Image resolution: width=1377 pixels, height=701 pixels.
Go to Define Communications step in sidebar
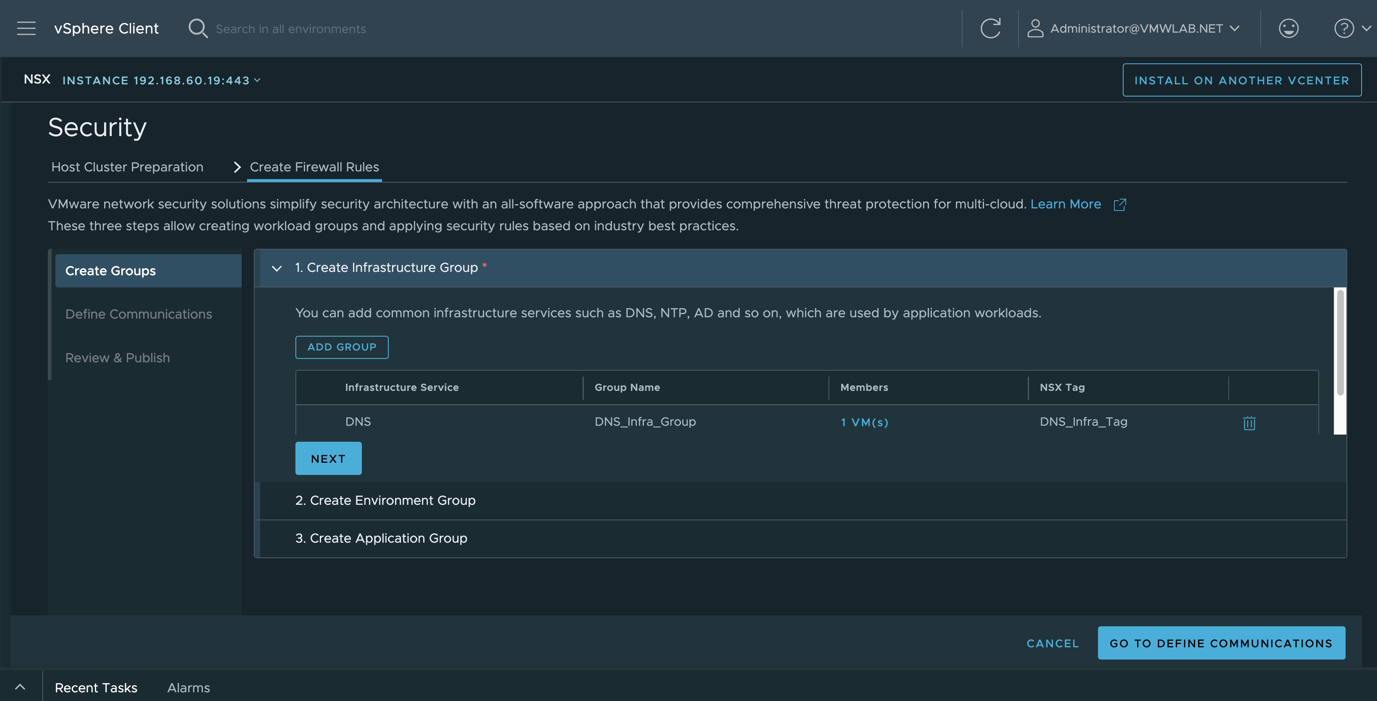tap(138, 314)
